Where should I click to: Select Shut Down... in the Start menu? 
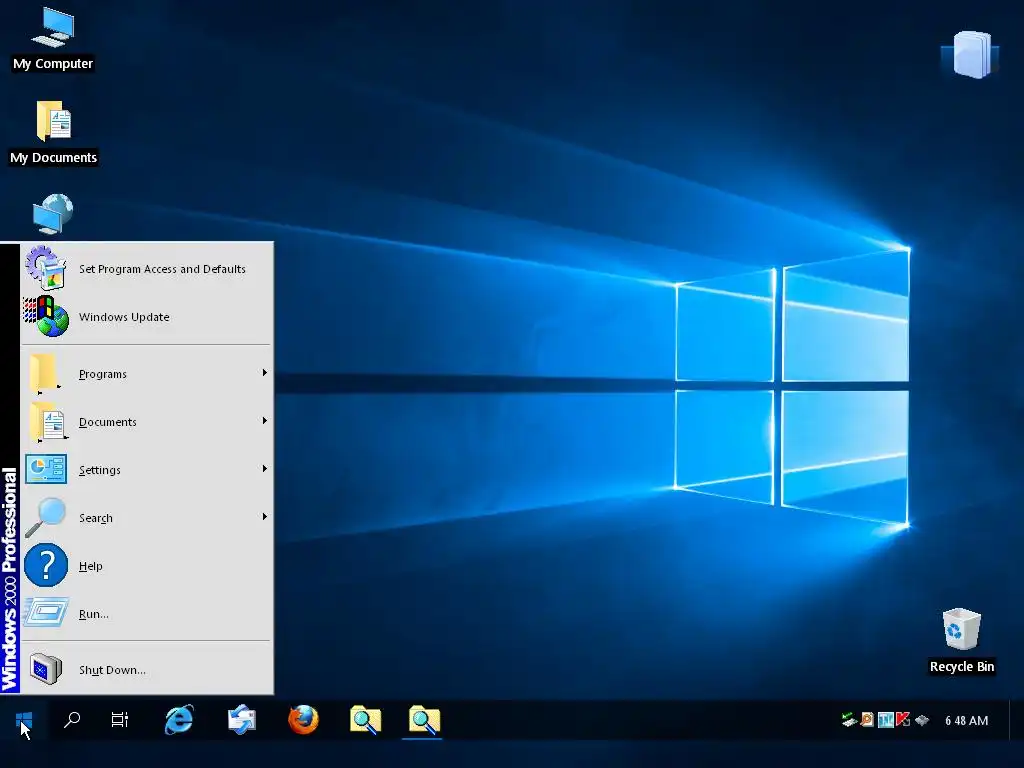click(x=148, y=669)
